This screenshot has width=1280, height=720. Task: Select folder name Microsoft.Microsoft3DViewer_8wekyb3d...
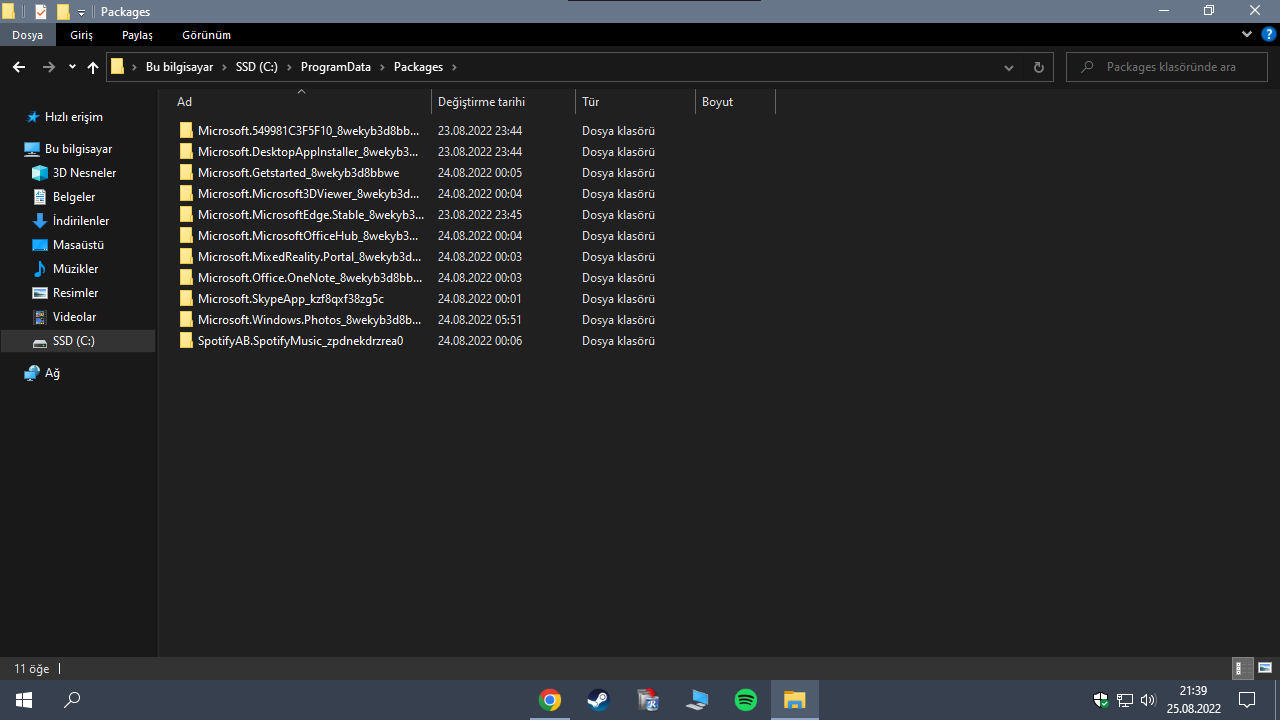(x=309, y=194)
